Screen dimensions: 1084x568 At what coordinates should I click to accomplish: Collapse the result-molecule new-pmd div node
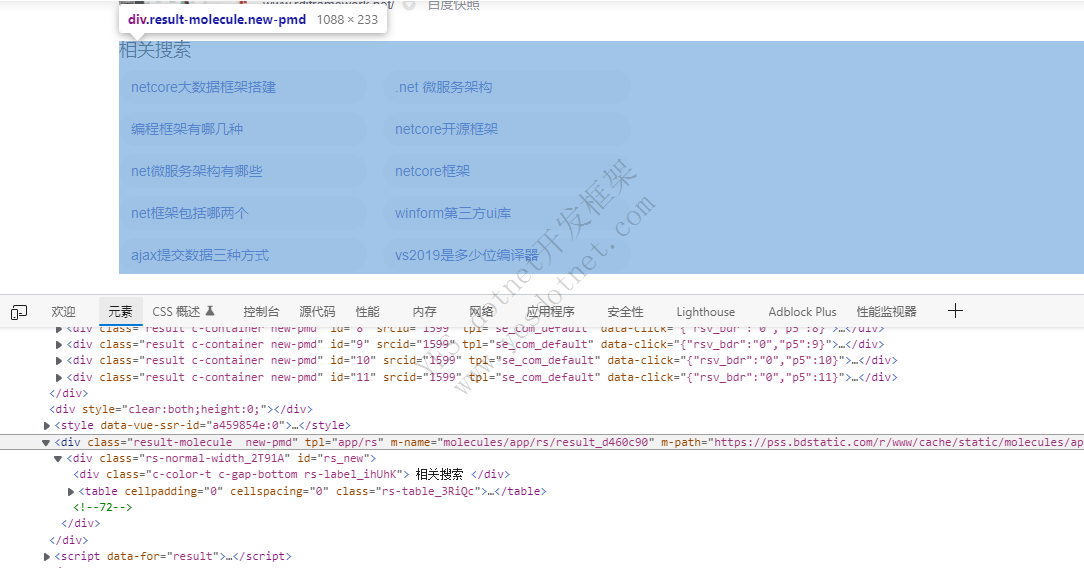46,442
